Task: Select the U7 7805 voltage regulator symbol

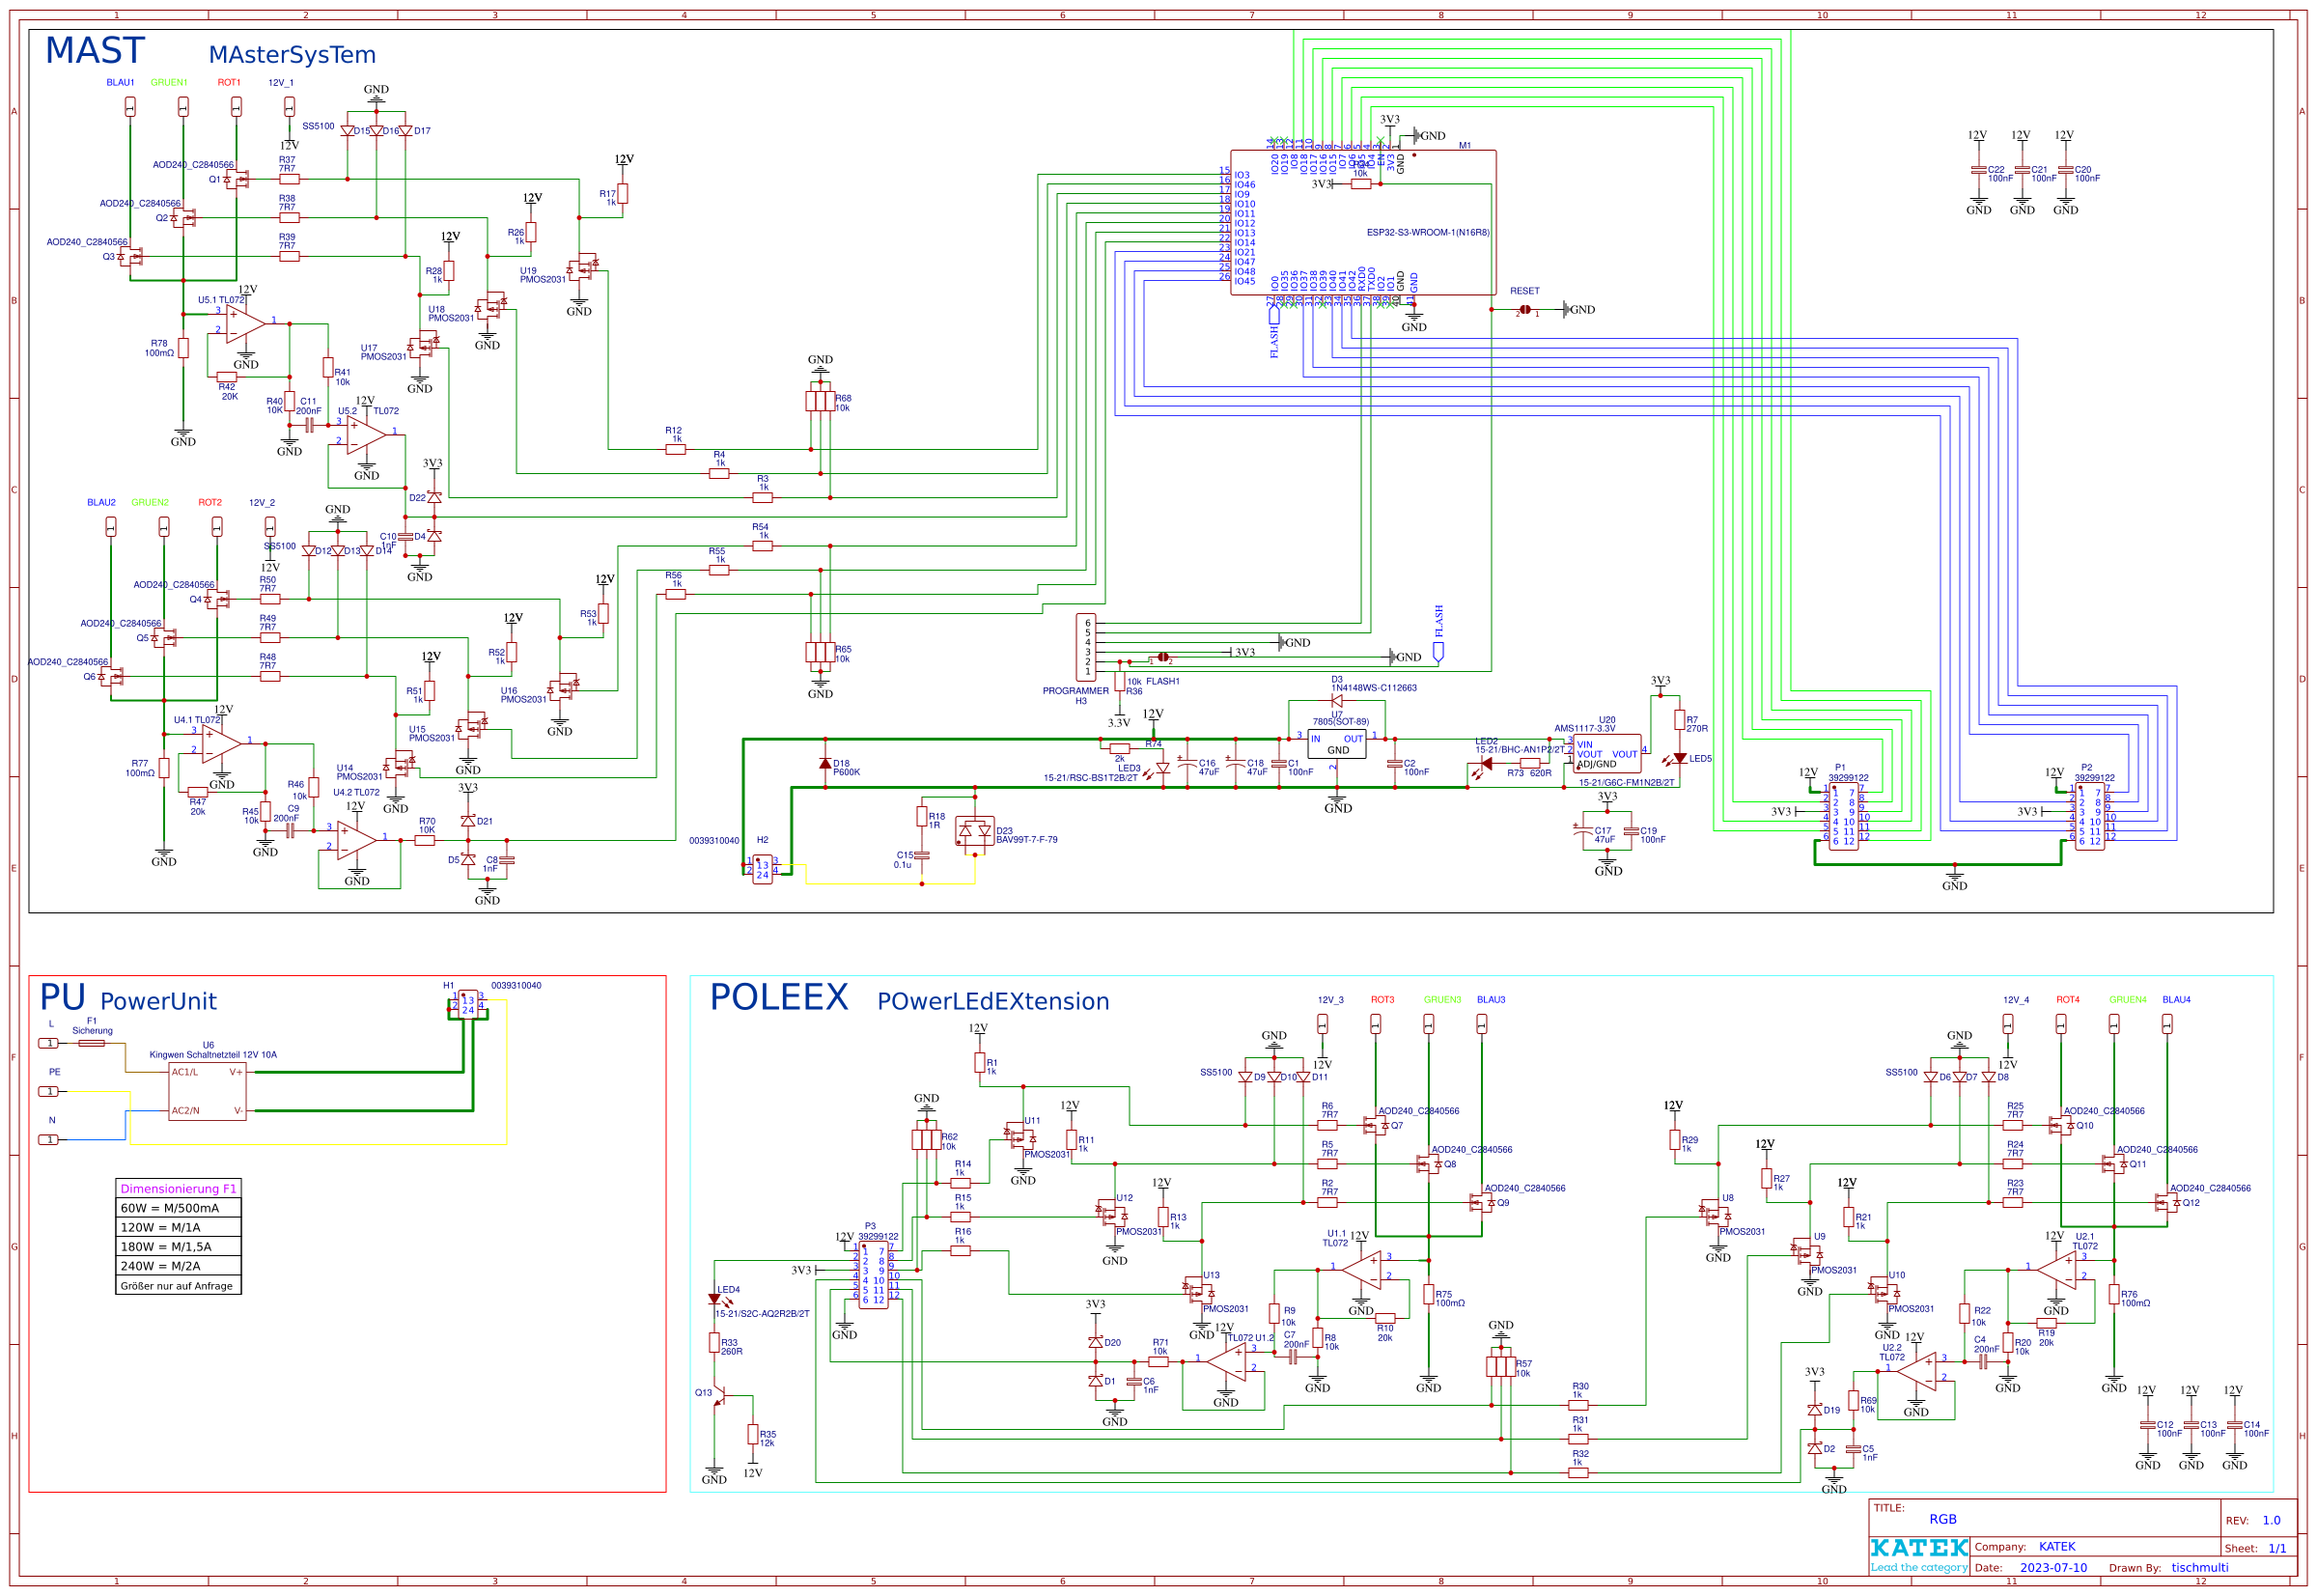Action: coord(1336,744)
